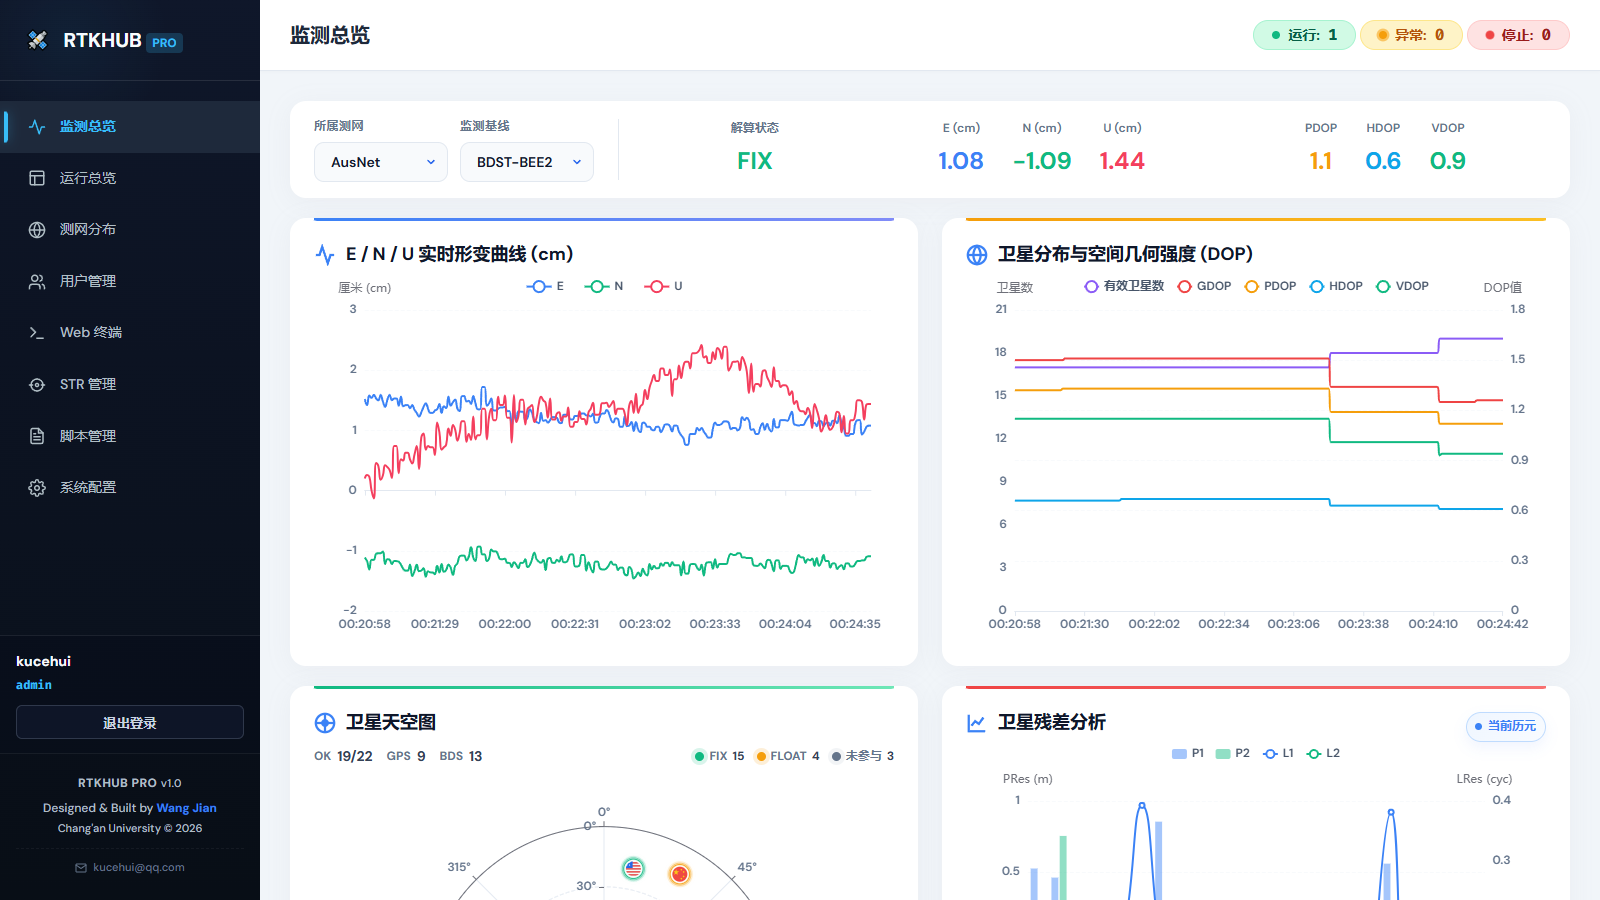The width and height of the screenshot is (1600, 900).
Task: Toggle the PDOP legend series
Action: [x=1270, y=286]
